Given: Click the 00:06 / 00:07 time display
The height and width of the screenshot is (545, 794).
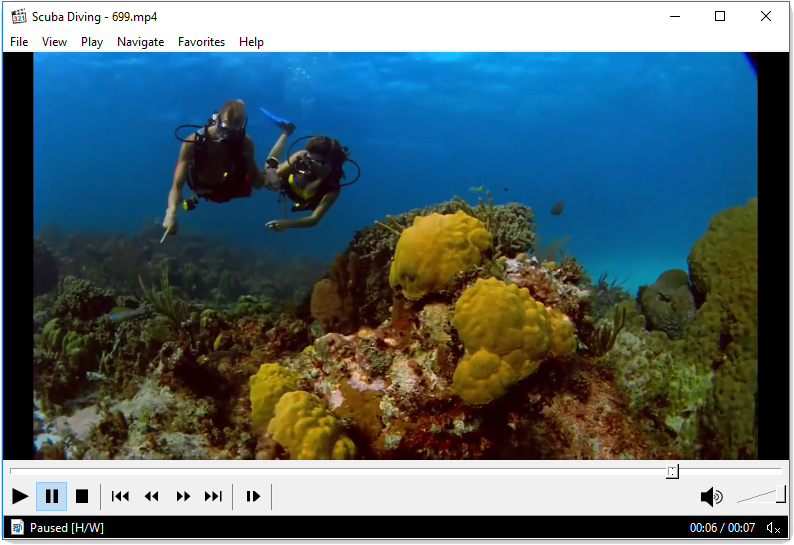Looking at the screenshot, I should tap(722, 528).
